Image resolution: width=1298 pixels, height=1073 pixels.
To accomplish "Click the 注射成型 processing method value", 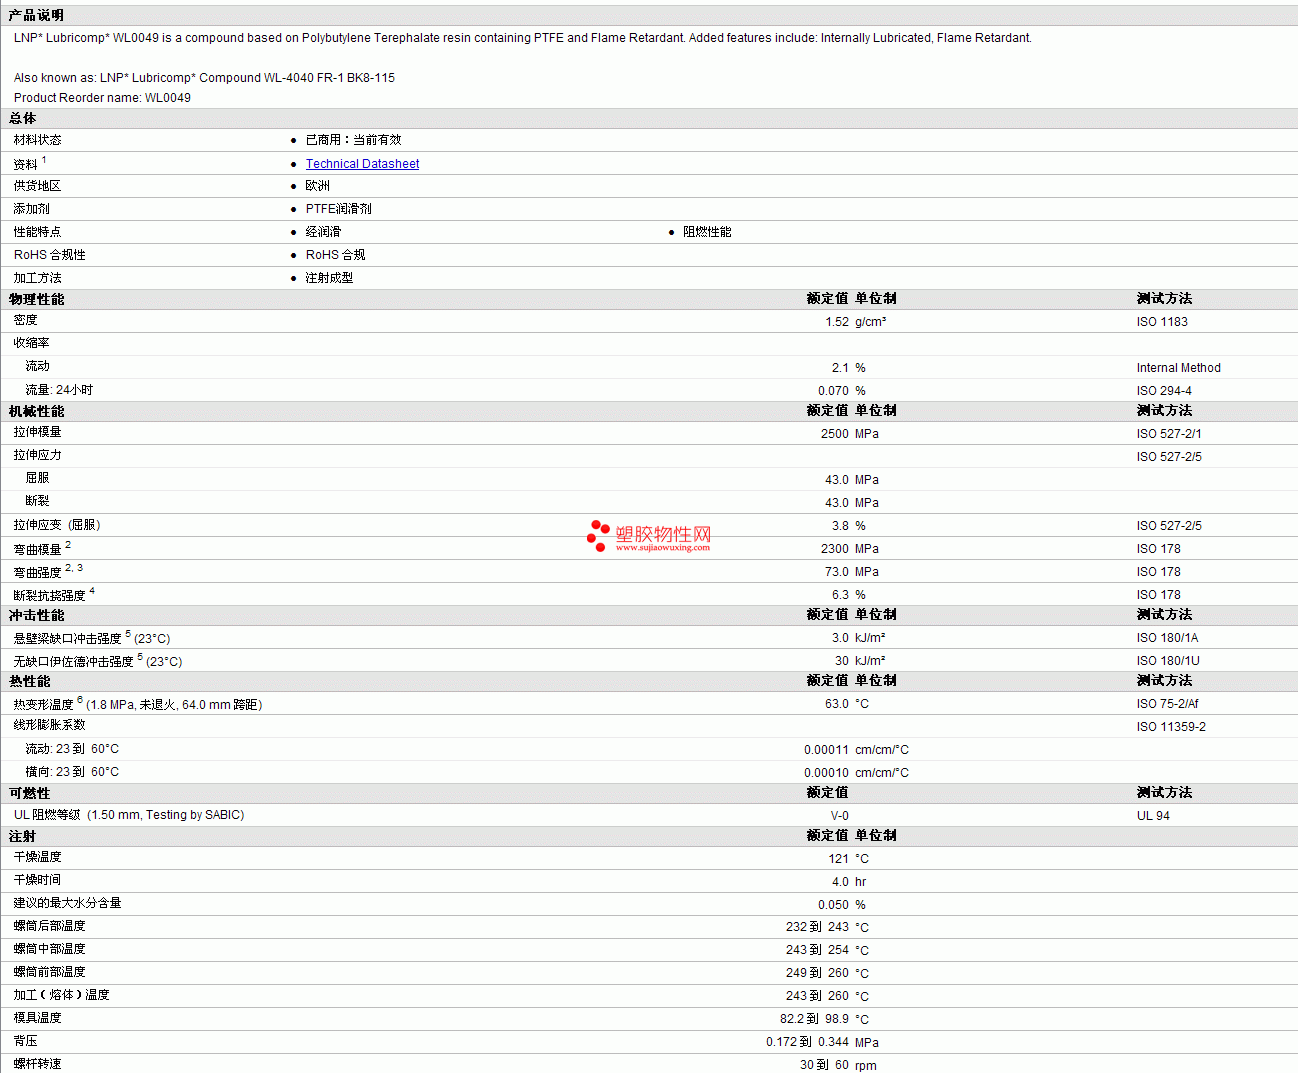I will pos(329,278).
